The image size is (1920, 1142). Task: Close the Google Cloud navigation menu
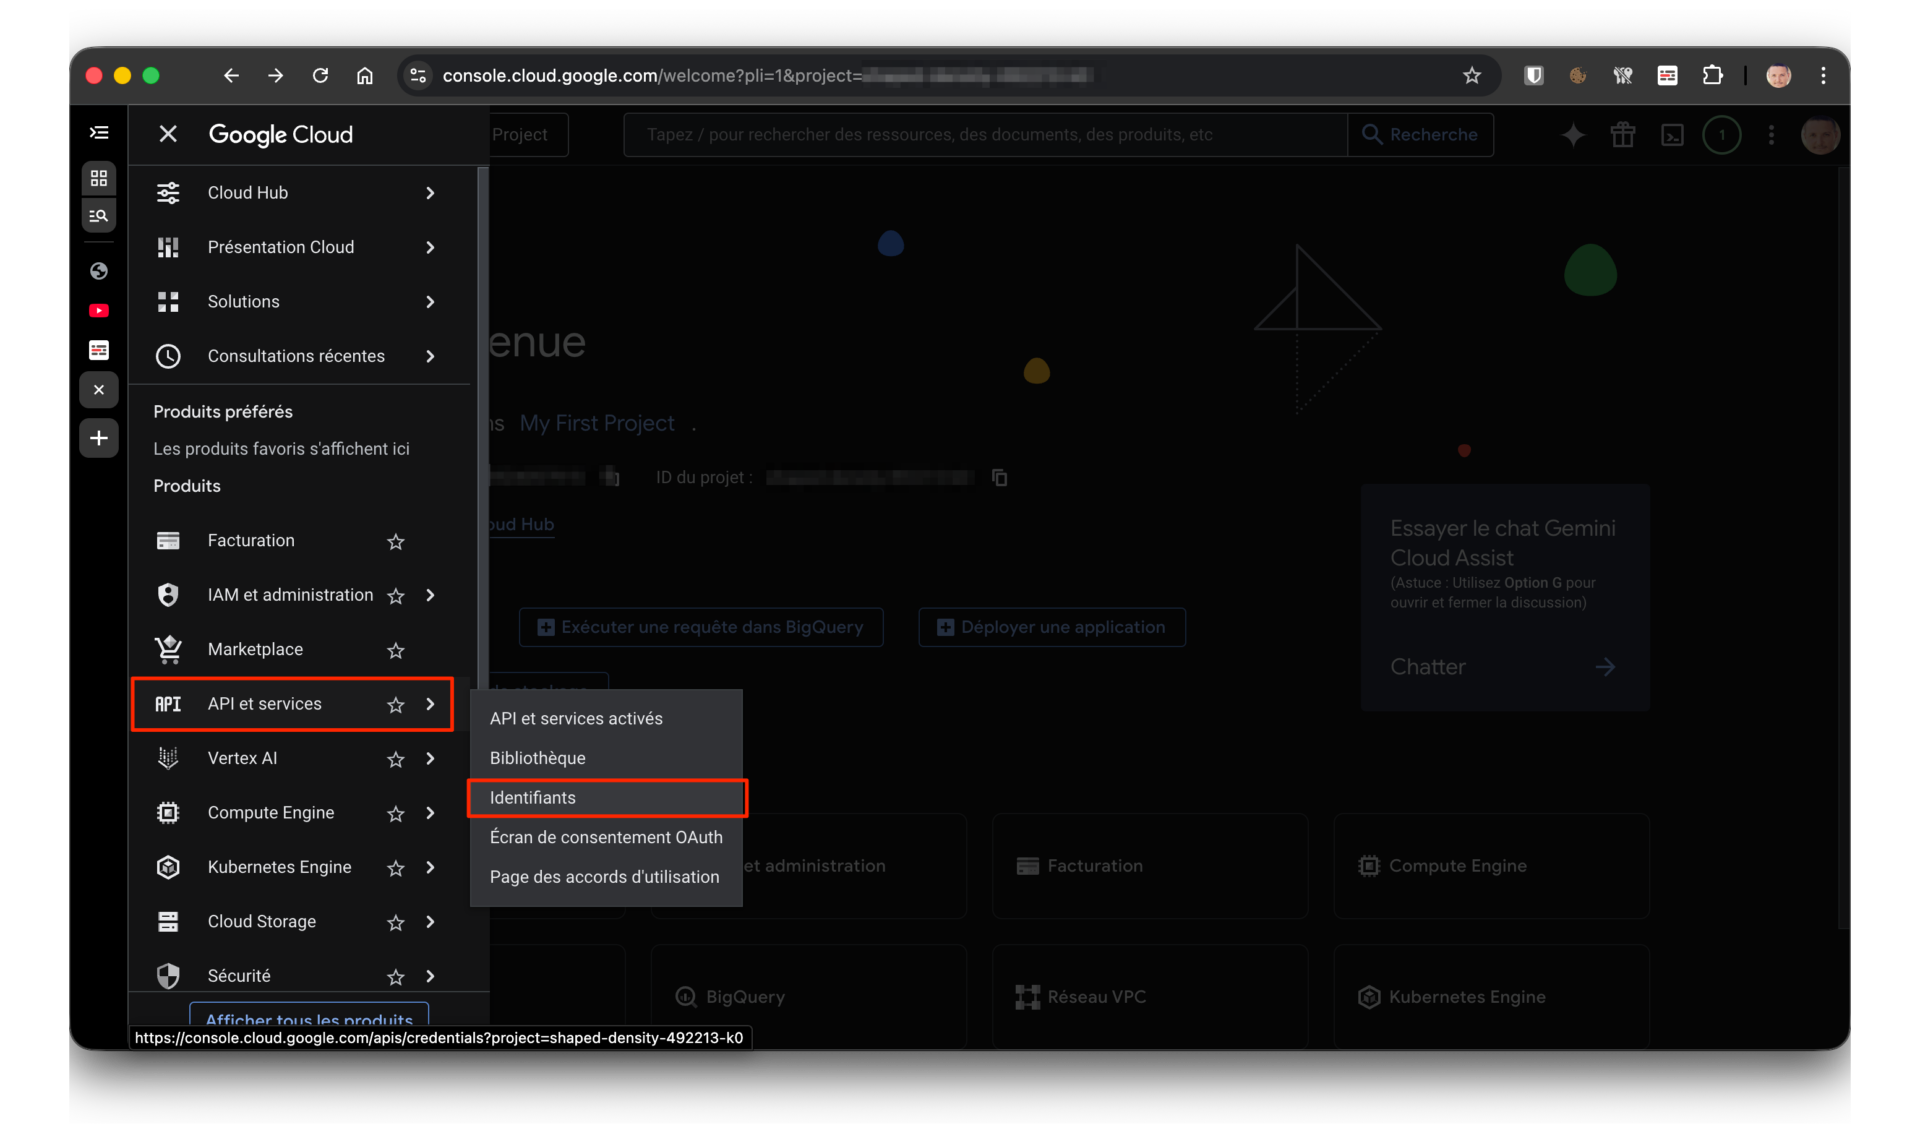click(168, 134)
